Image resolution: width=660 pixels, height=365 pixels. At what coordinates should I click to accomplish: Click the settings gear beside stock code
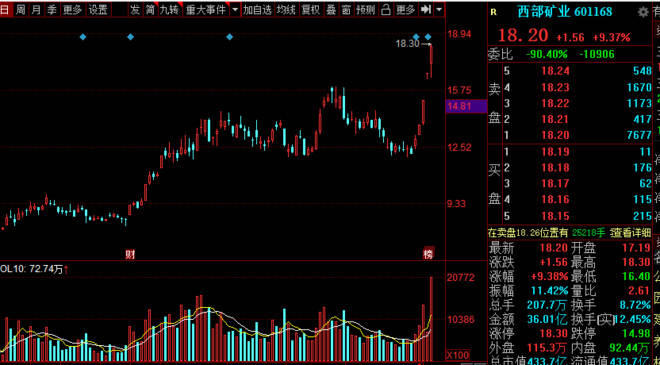point(643,12)
